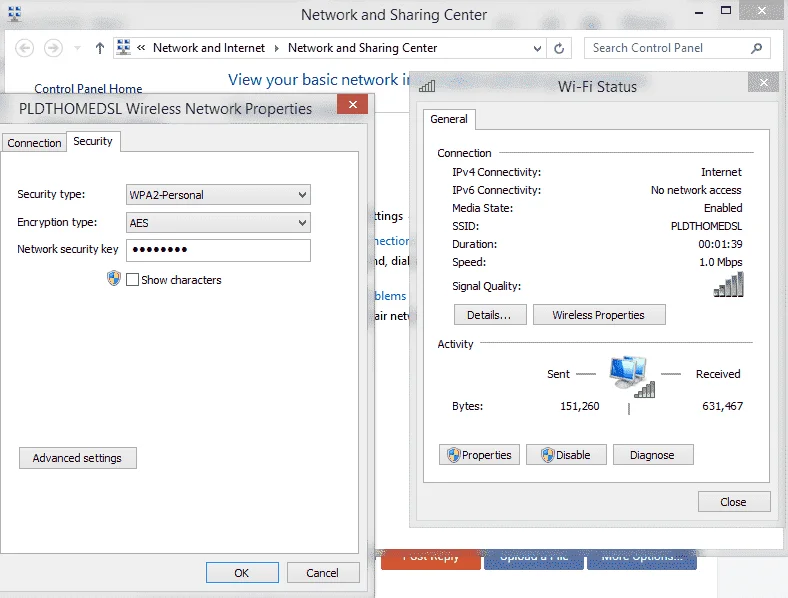Click the Wi-Fi Status title signal icon
The image size is (788, 598).
[x=427, y=86]
